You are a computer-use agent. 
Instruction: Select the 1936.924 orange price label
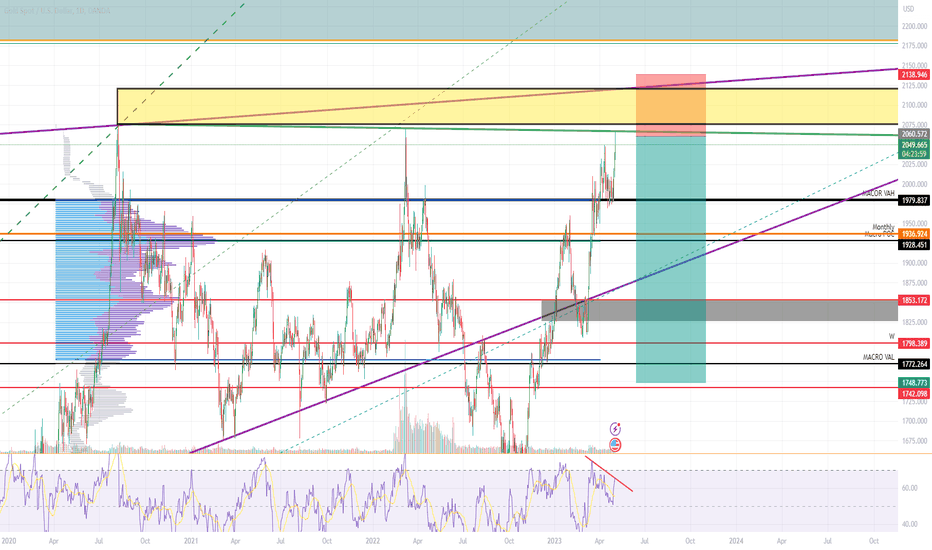914,234
